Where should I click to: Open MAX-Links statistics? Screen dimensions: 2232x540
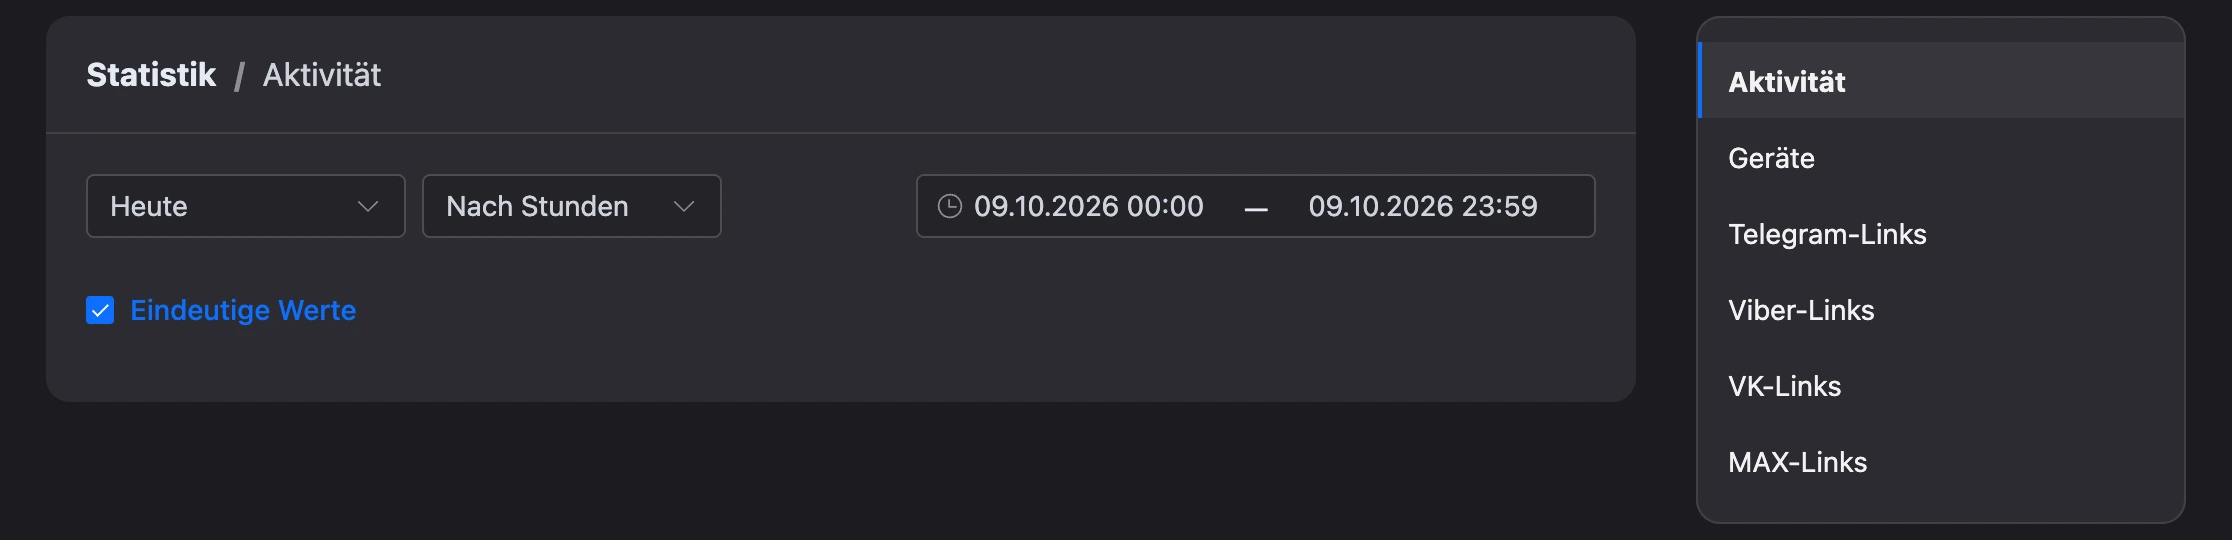click(1941, 462)
